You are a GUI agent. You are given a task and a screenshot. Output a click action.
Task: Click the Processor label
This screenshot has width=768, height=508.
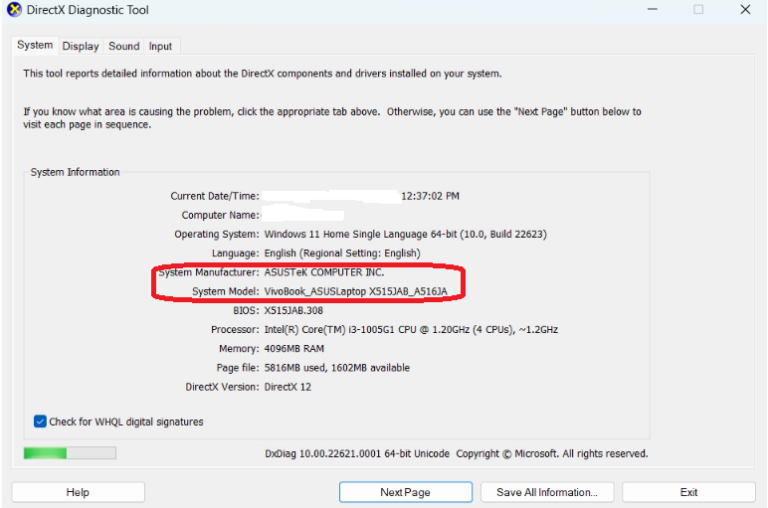coord(235,329)
